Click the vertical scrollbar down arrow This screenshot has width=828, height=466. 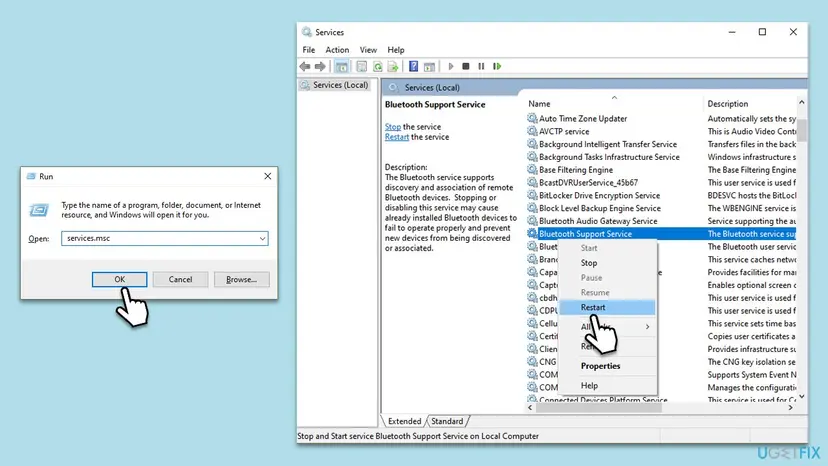[802, 396]
